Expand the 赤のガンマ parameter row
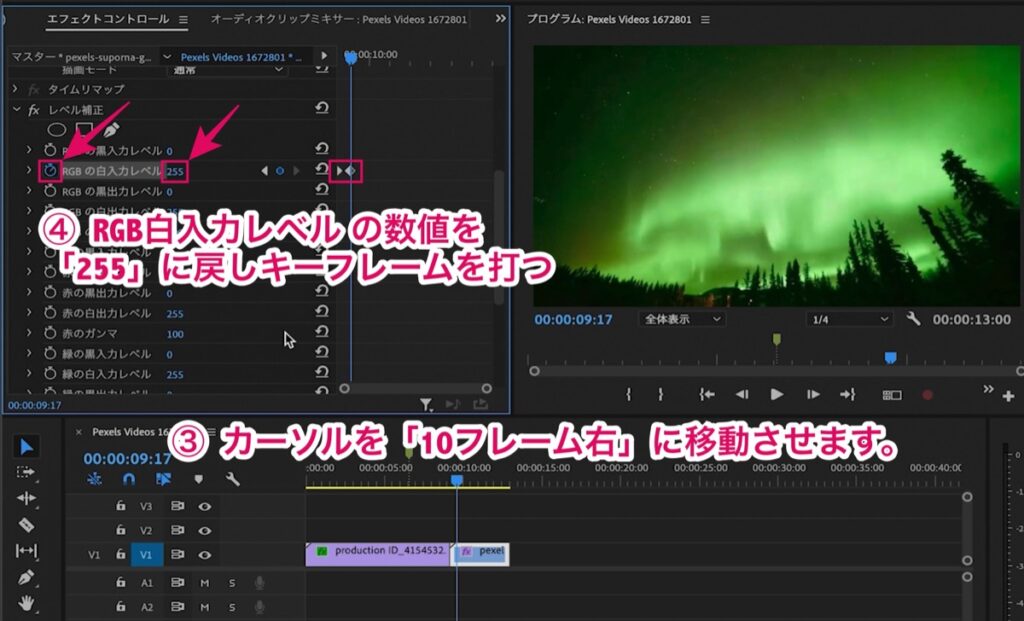The height and width of the screenshot is (621, 1024). tap(29, 333)
